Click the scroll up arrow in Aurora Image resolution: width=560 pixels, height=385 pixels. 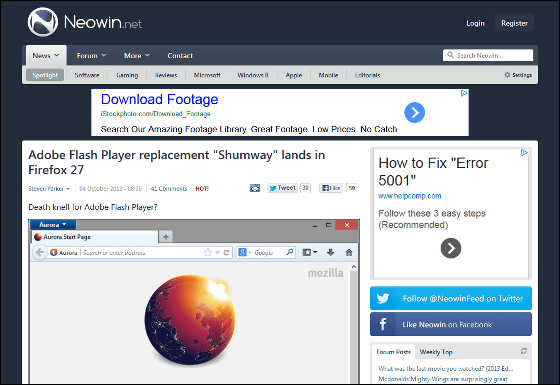[x=354, y=267]
